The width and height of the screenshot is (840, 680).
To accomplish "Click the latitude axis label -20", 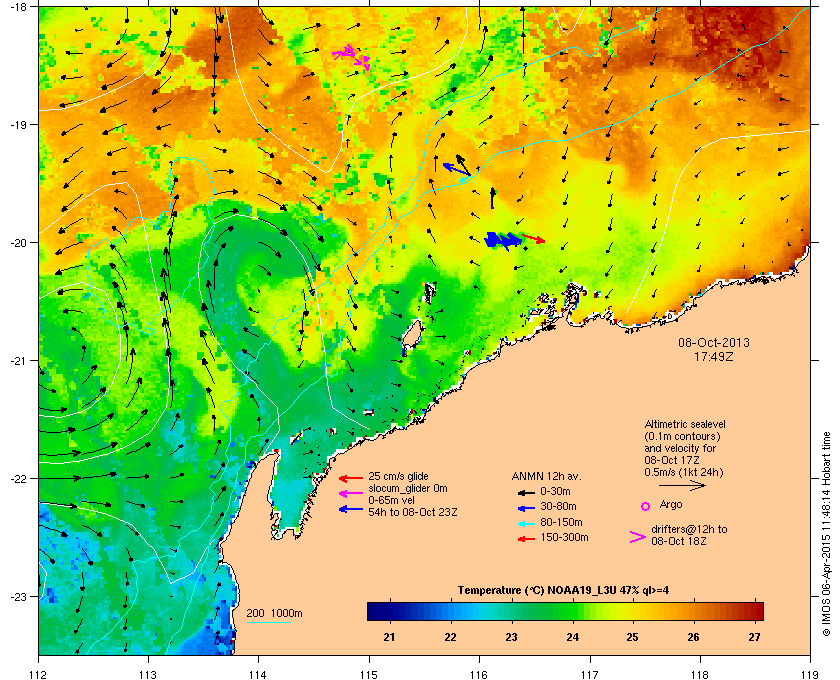I will point(18,242).
